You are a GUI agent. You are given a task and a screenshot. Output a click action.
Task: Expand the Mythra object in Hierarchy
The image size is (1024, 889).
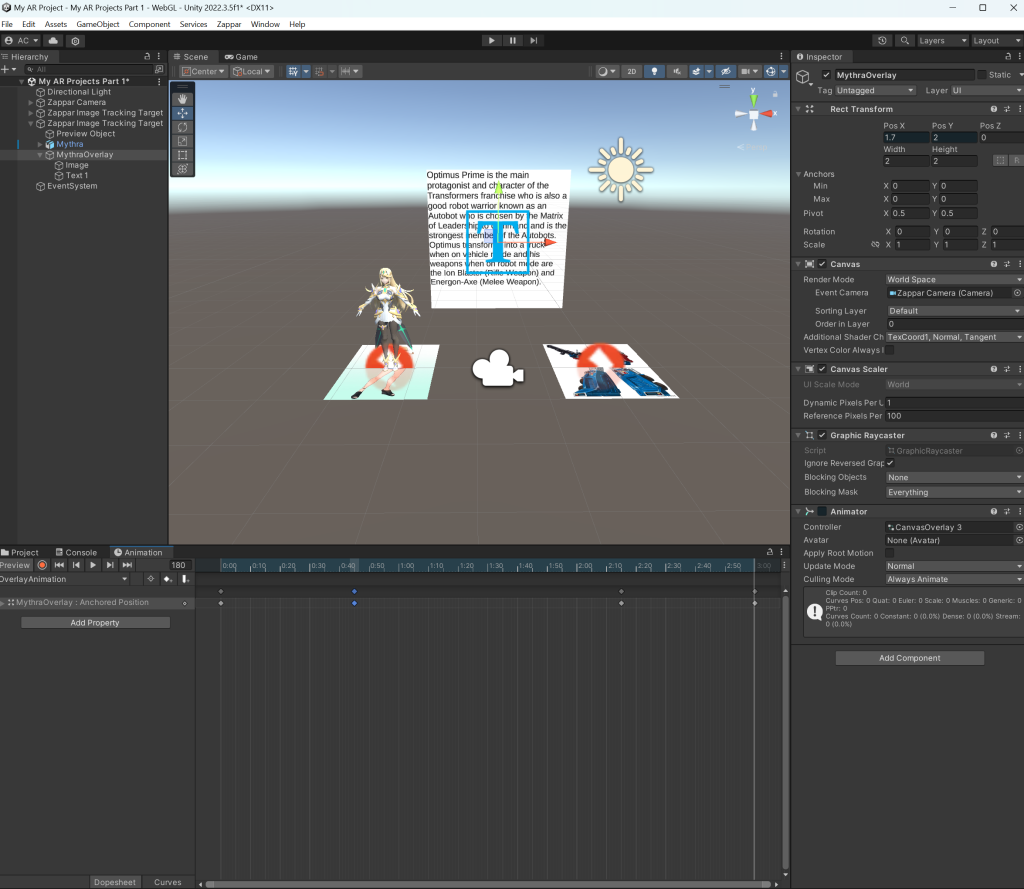[40, 144]
